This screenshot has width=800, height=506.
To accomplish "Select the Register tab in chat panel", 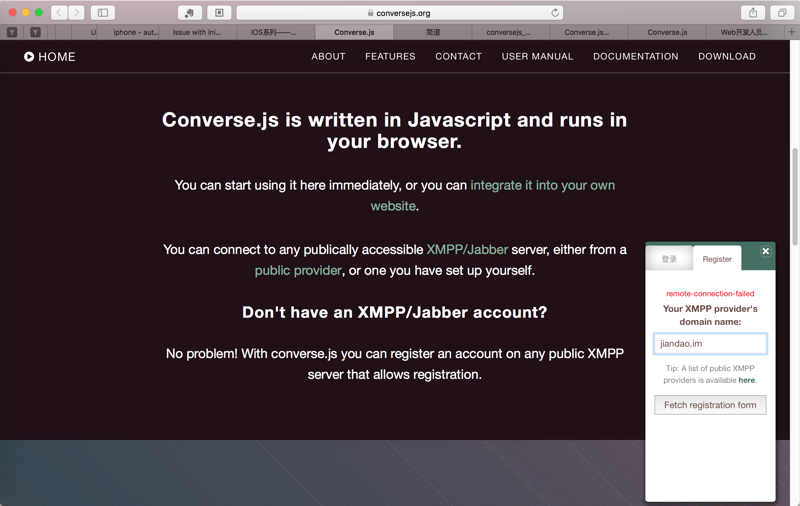I will coord(717,259).
